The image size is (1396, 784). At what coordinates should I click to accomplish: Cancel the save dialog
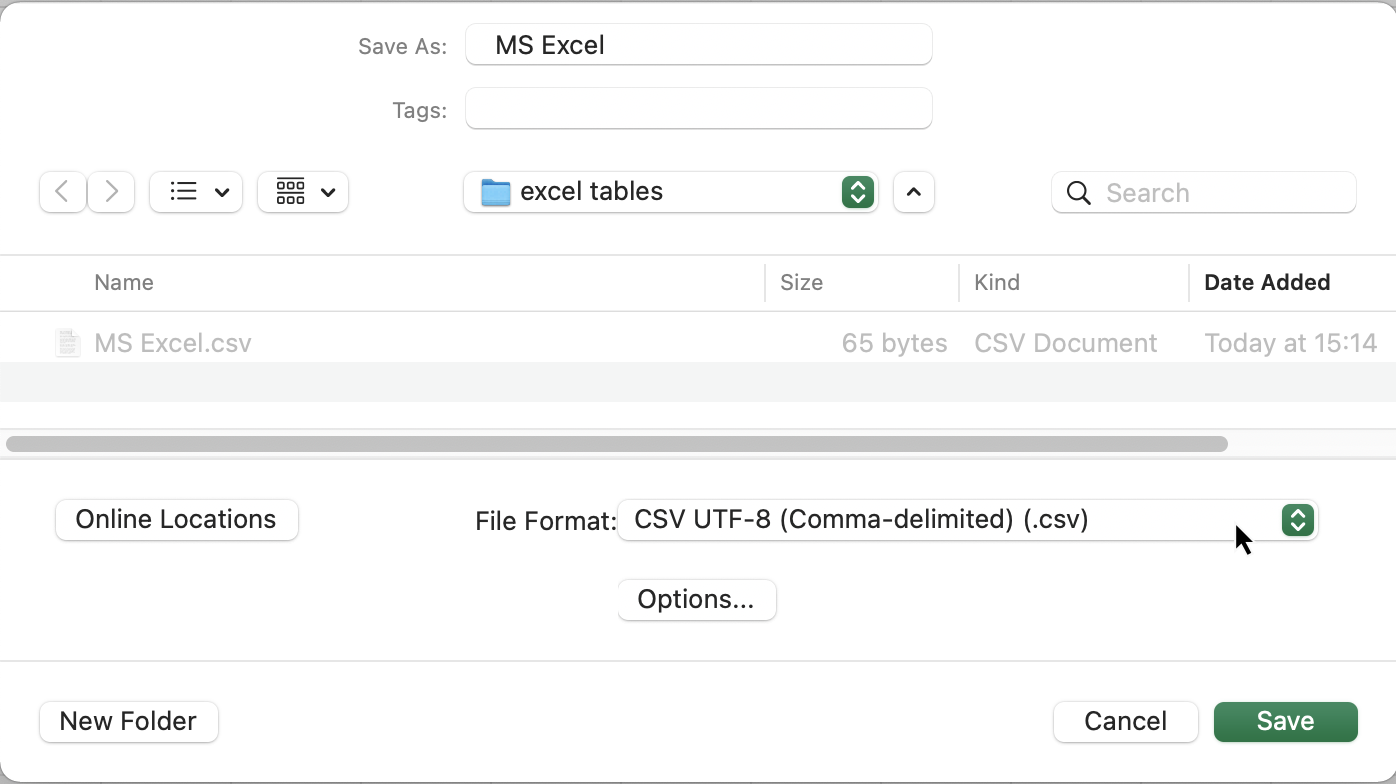click(x=1125, y=721)
